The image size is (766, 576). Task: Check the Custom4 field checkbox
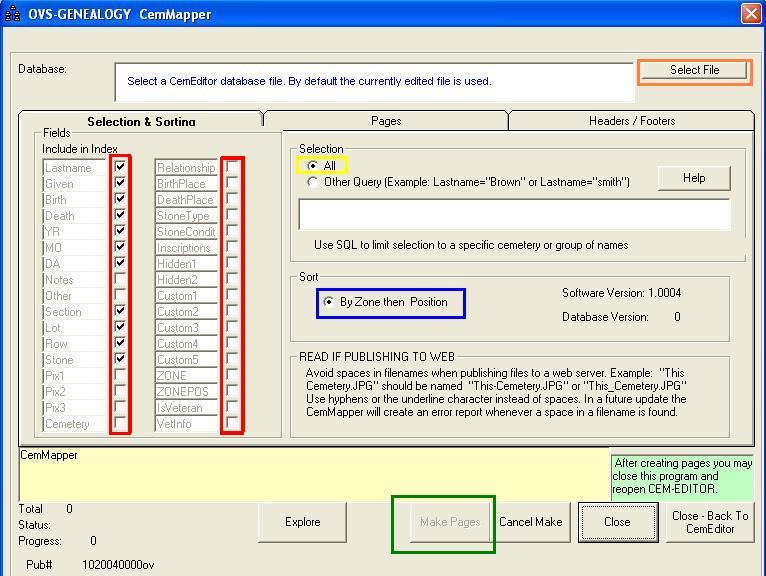(232, 343)
